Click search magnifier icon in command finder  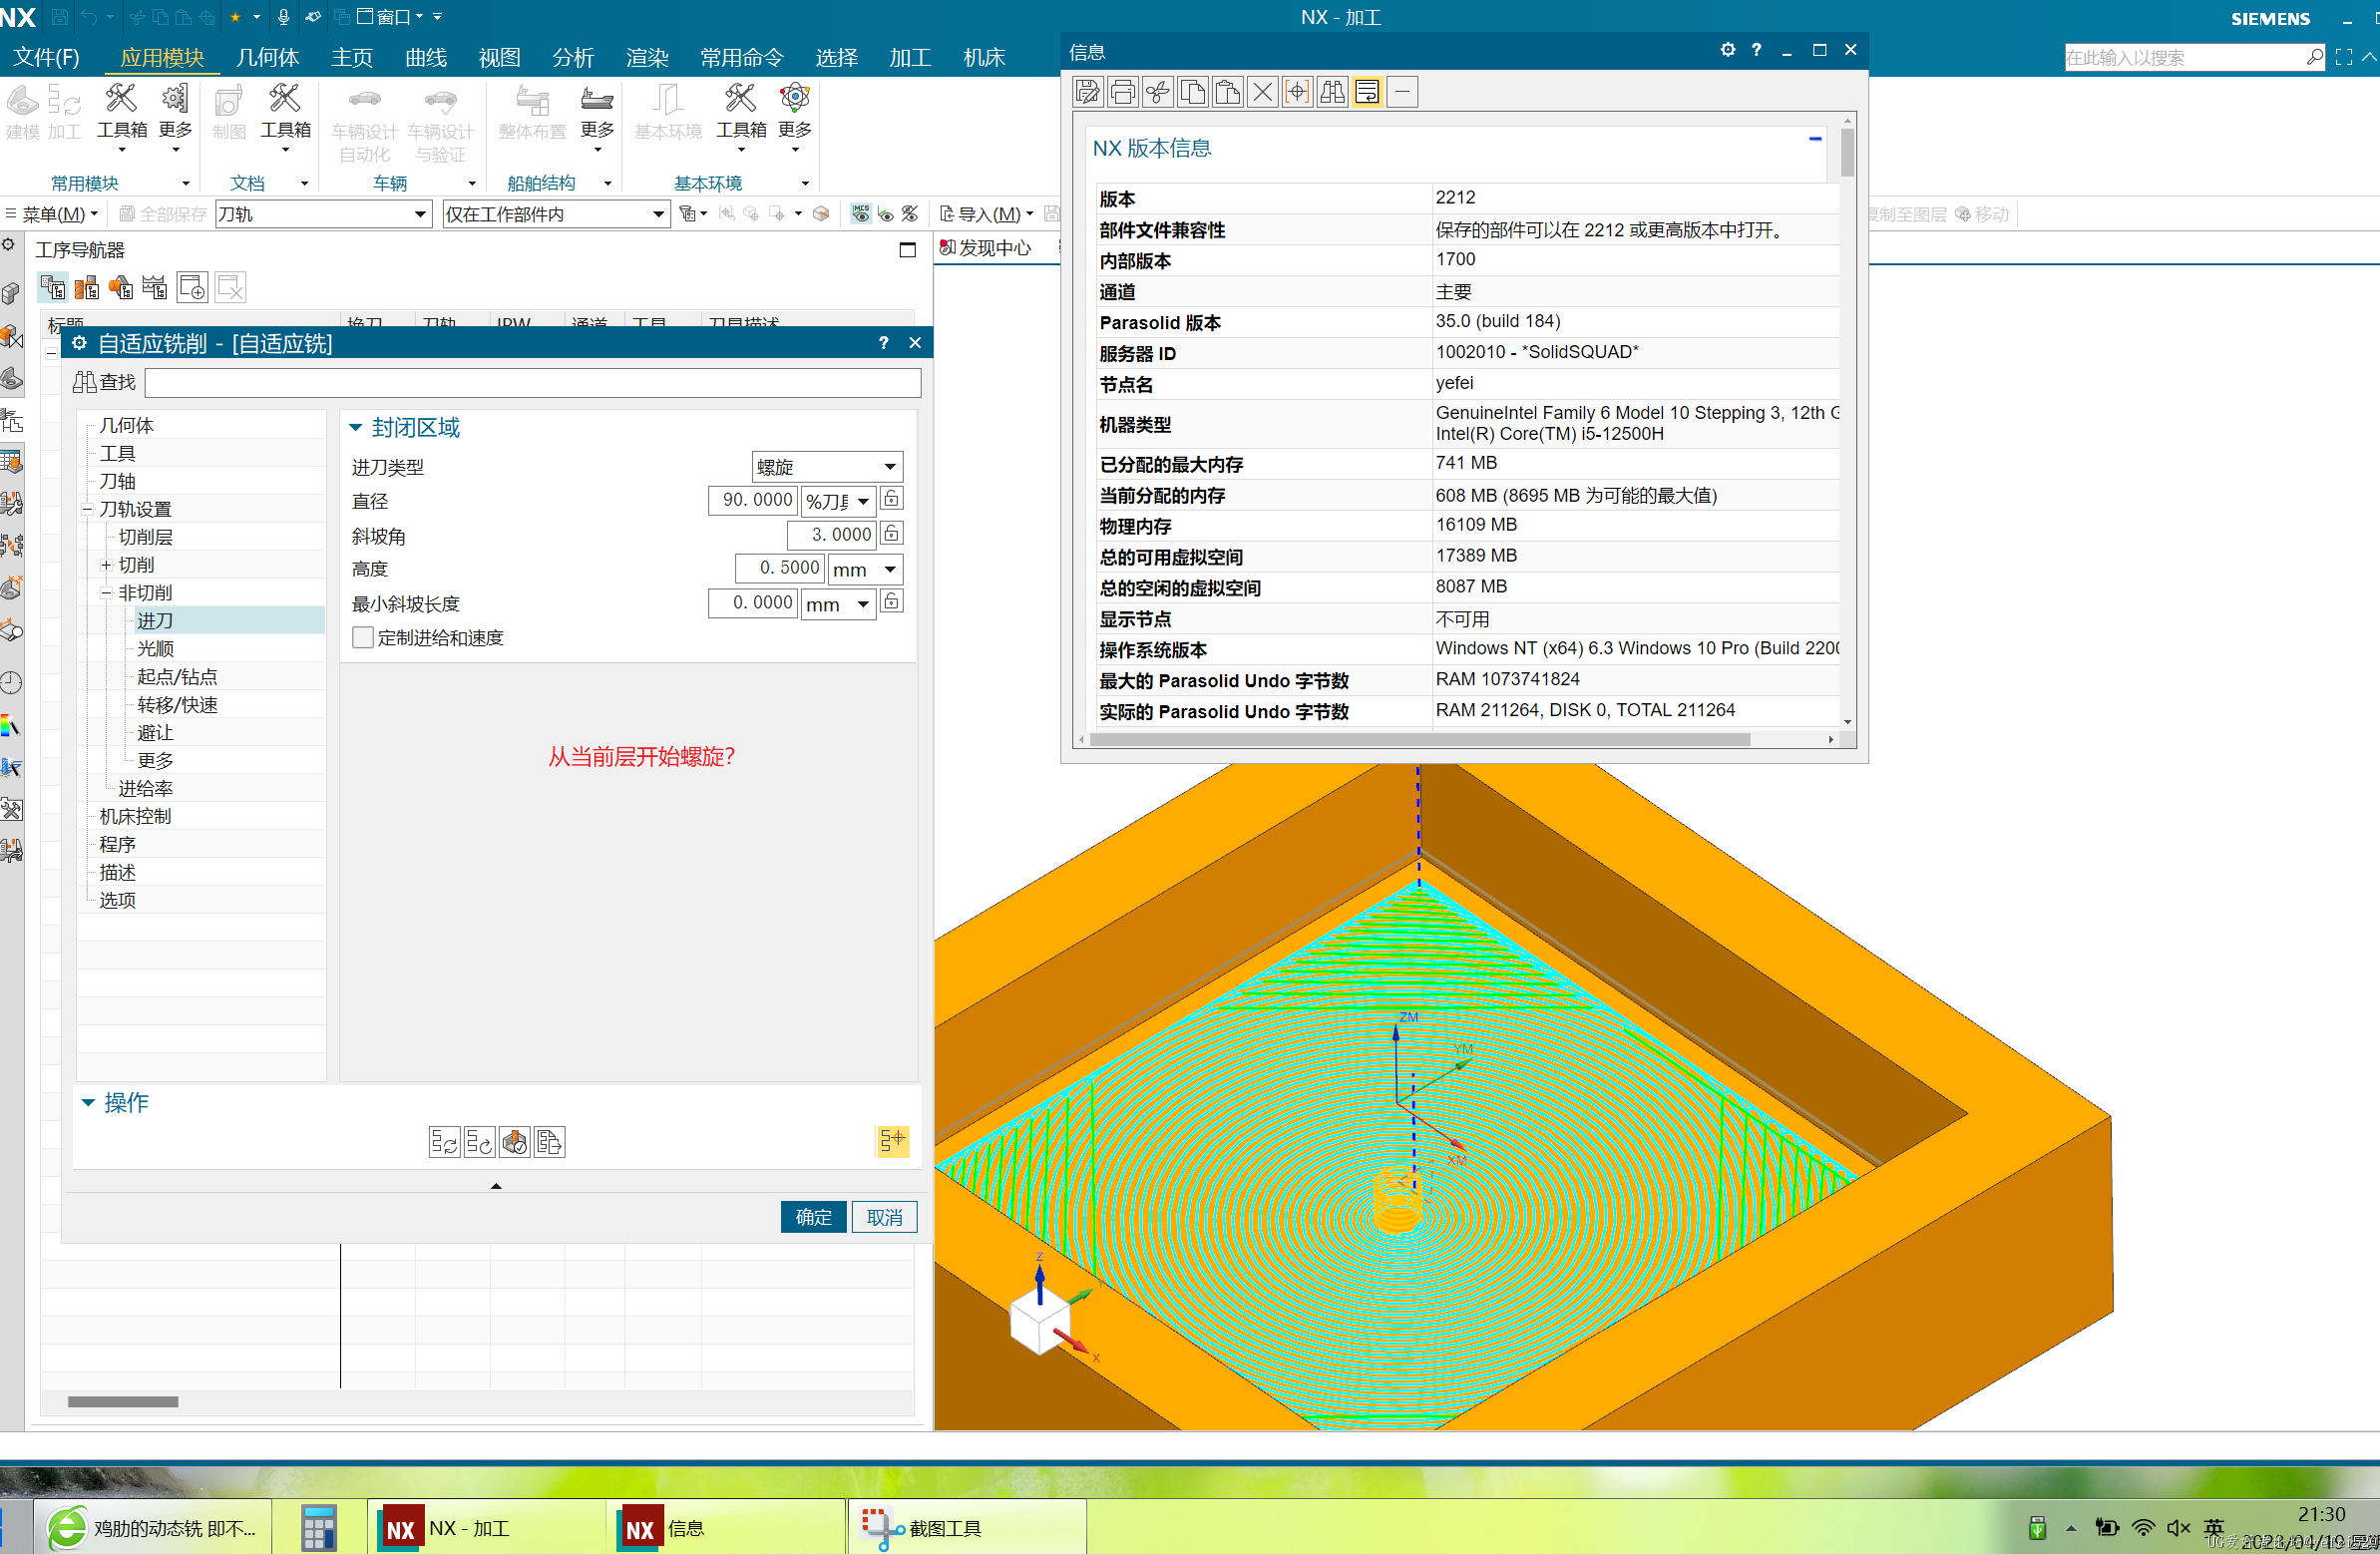(x=2314, y=58)
